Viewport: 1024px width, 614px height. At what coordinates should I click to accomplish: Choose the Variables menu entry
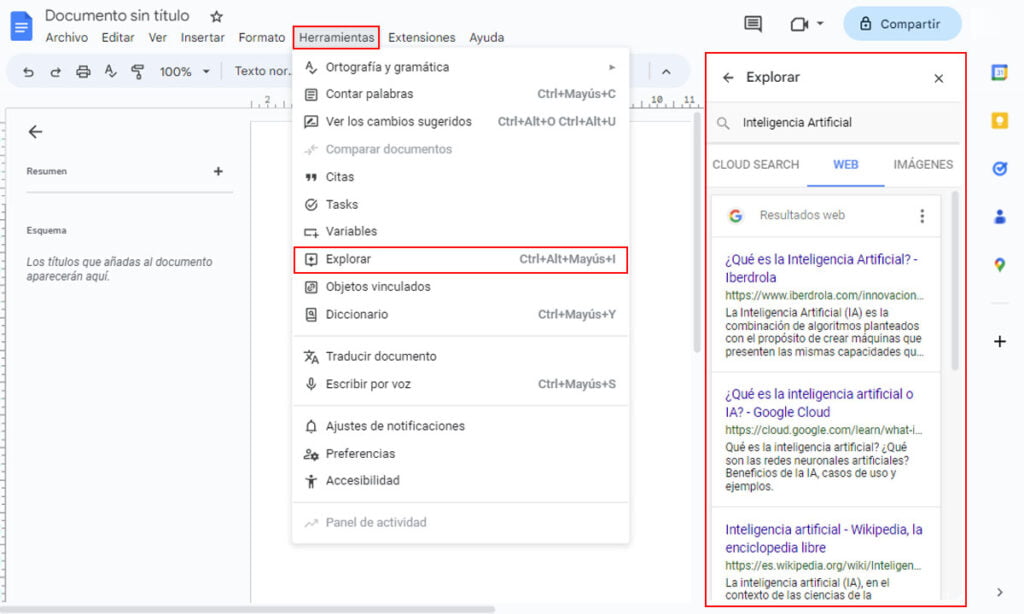(460, 231)
